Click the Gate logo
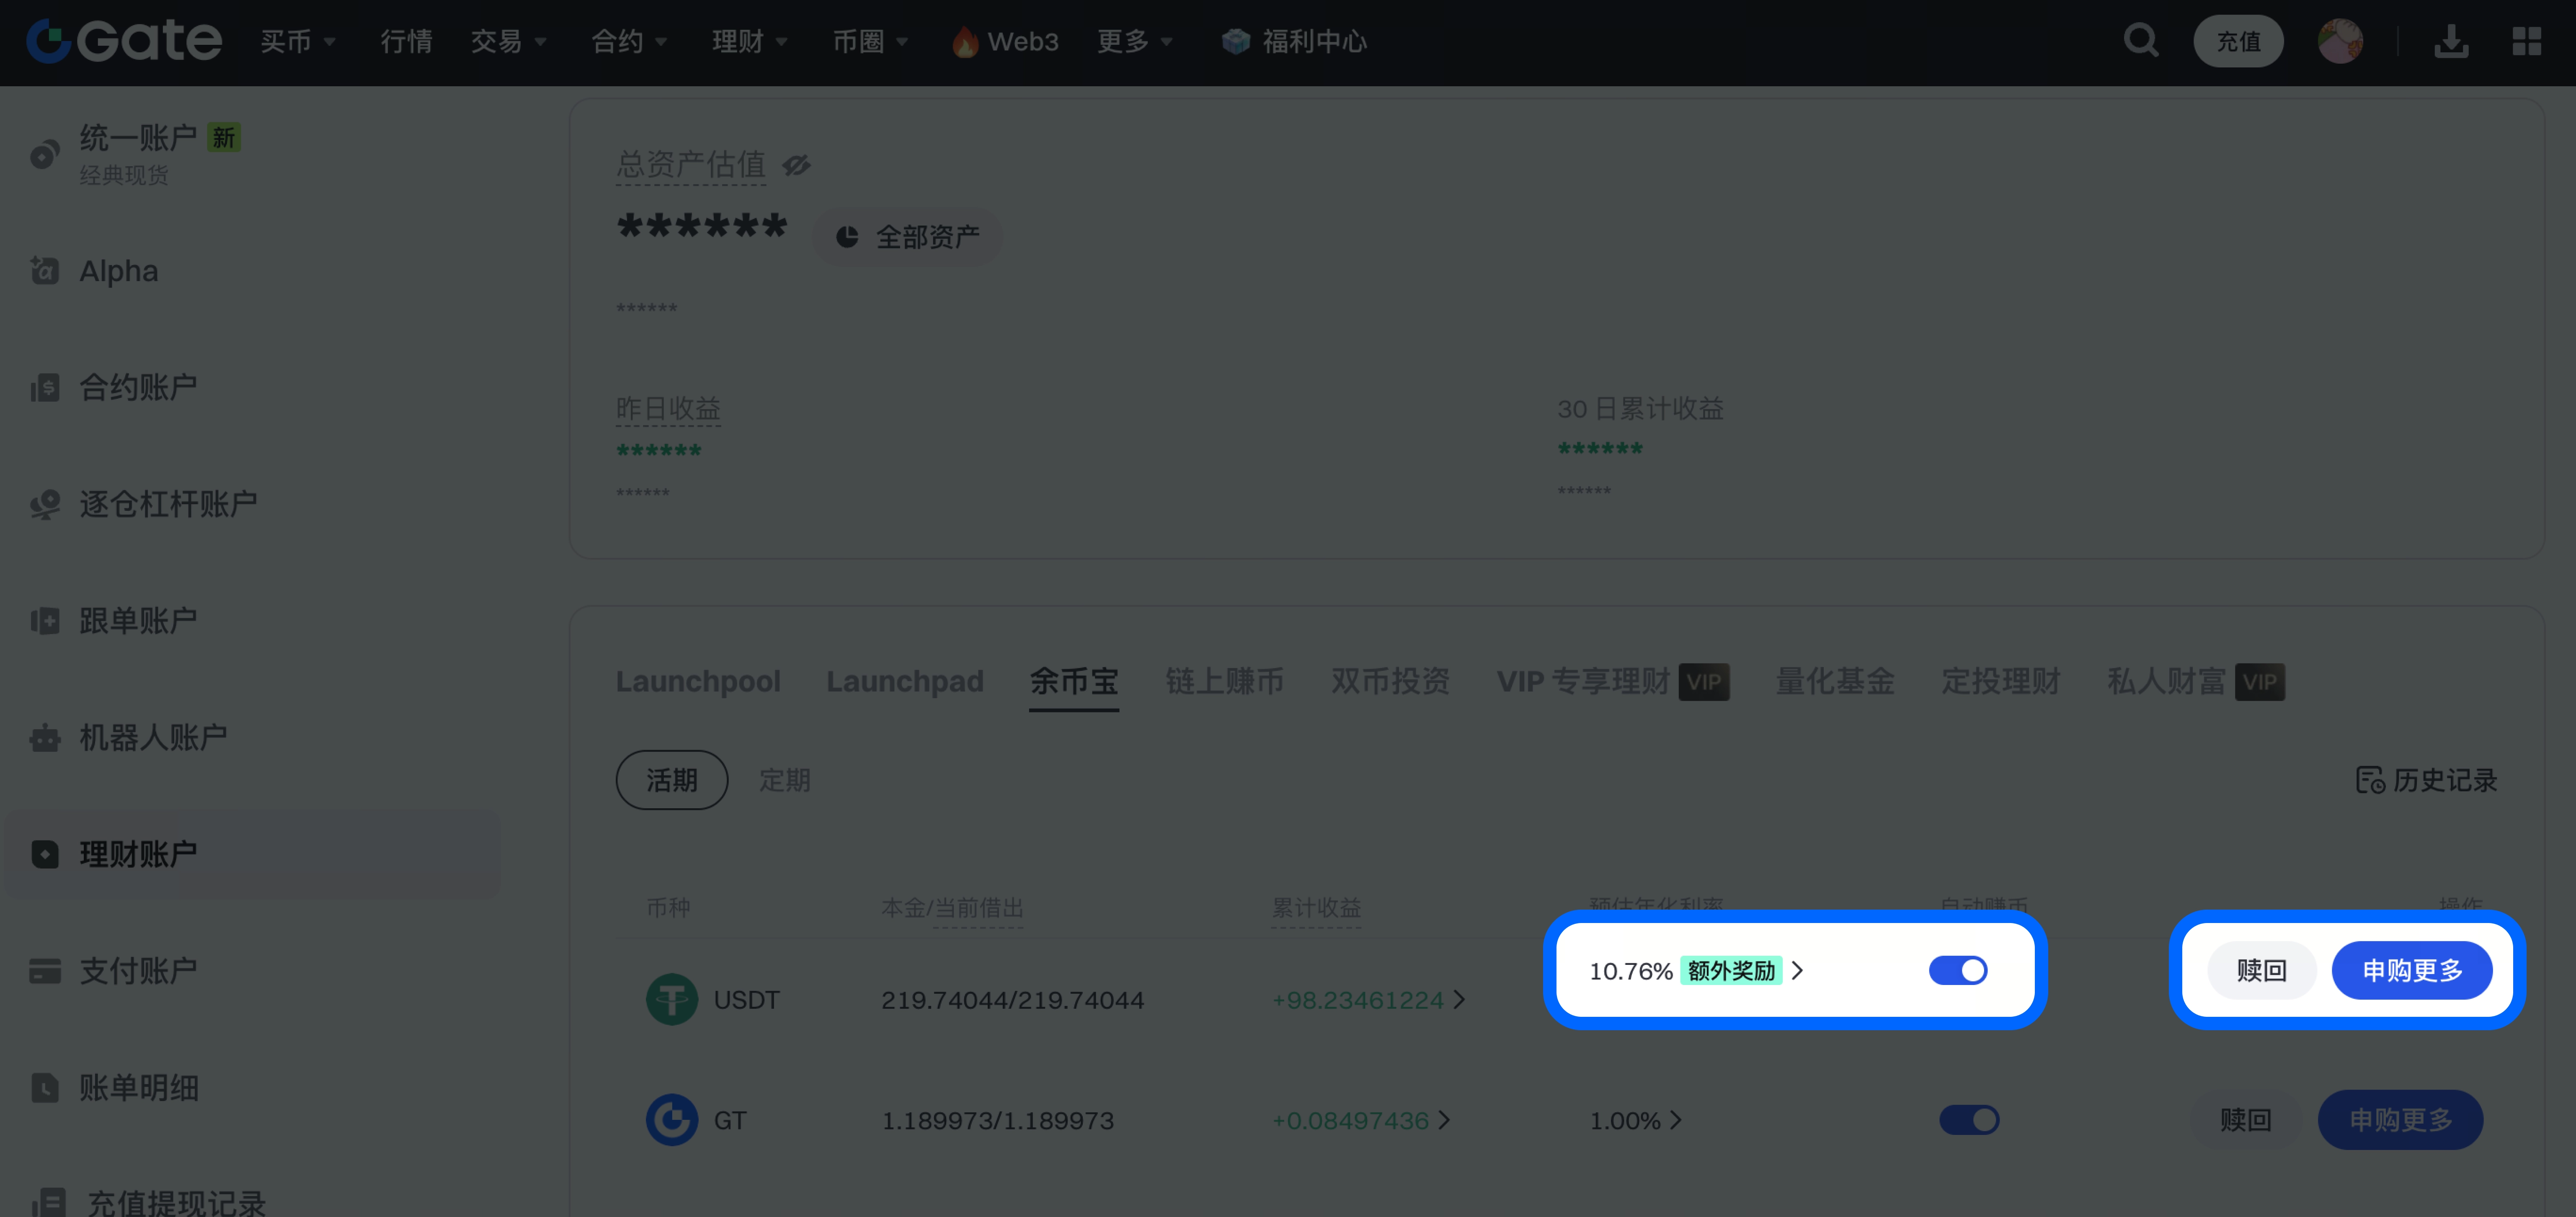The image size is (2576, 1217). [124, 41]
